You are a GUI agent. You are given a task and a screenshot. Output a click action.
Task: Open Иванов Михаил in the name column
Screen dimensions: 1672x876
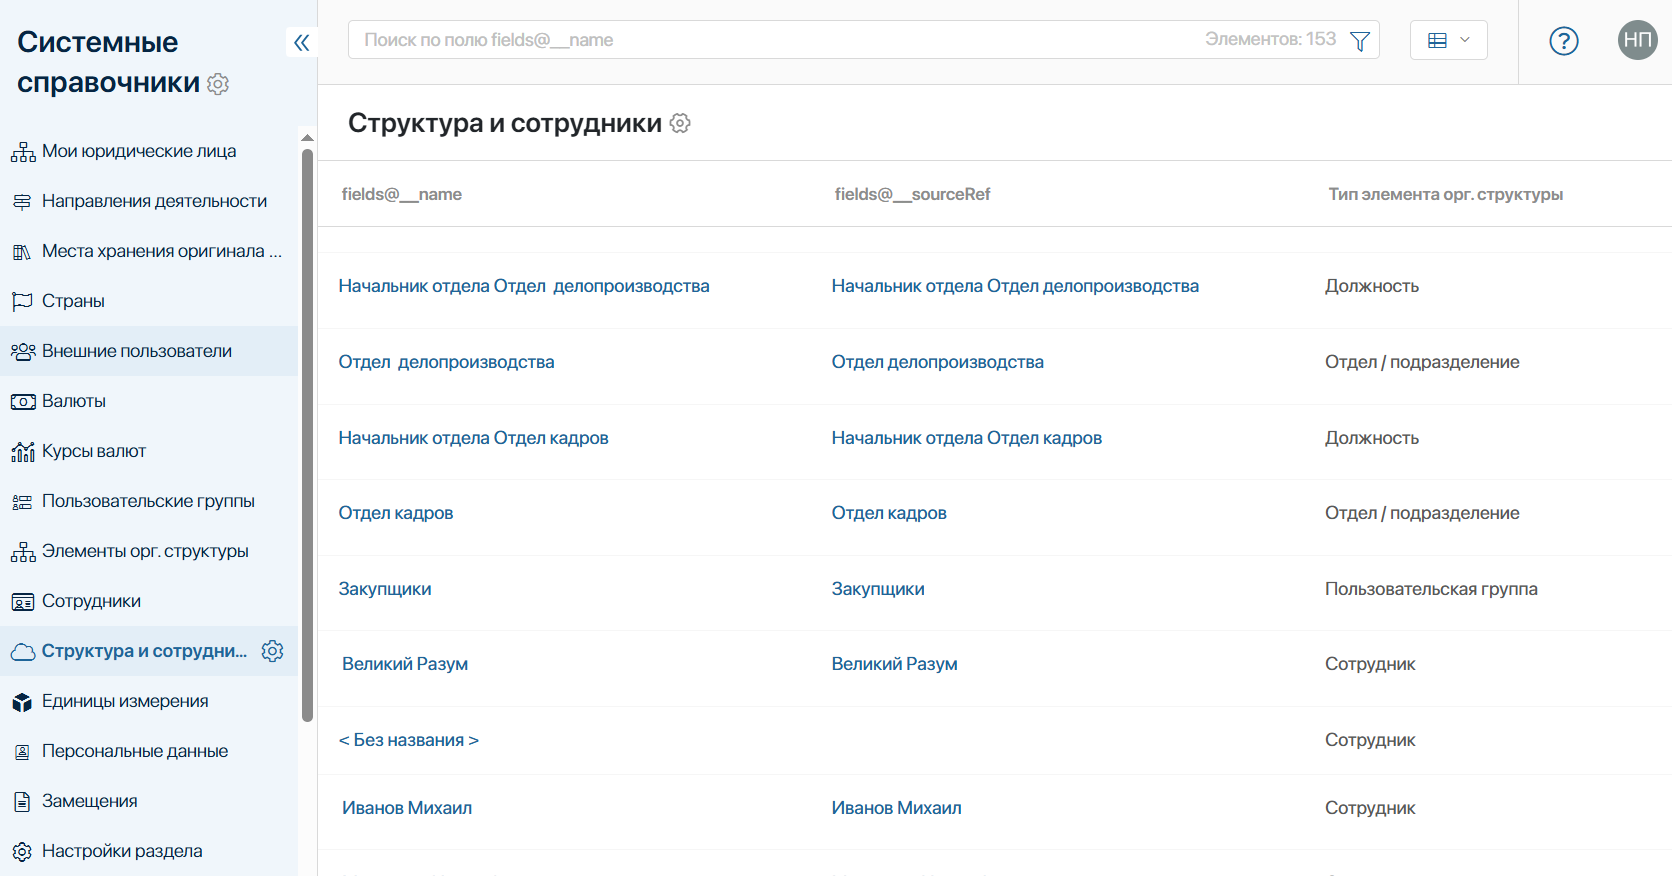click(x=407, y=808)
